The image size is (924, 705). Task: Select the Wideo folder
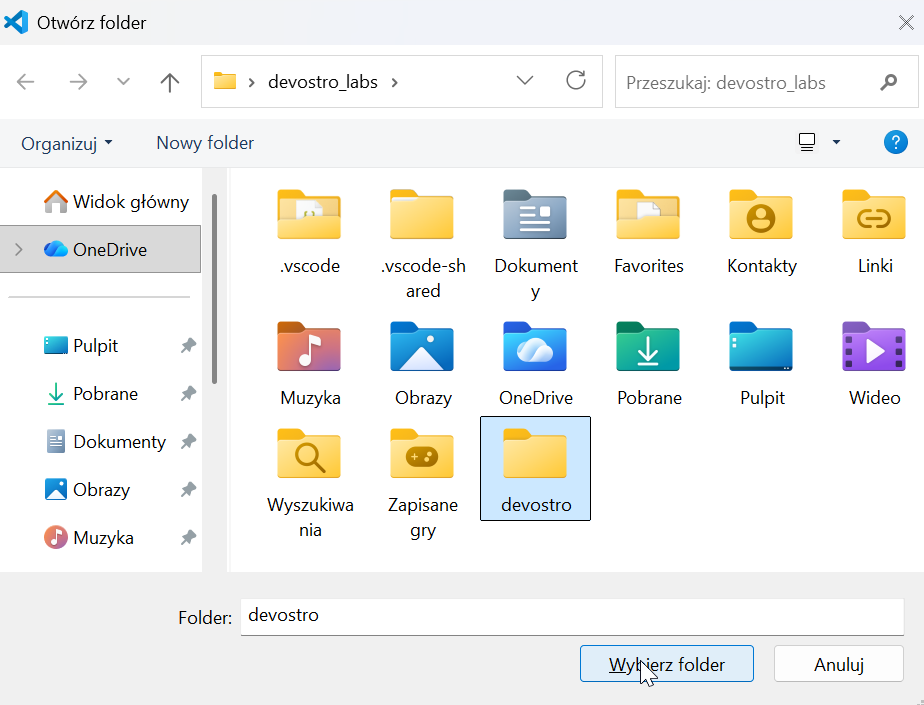click(874, 363)
